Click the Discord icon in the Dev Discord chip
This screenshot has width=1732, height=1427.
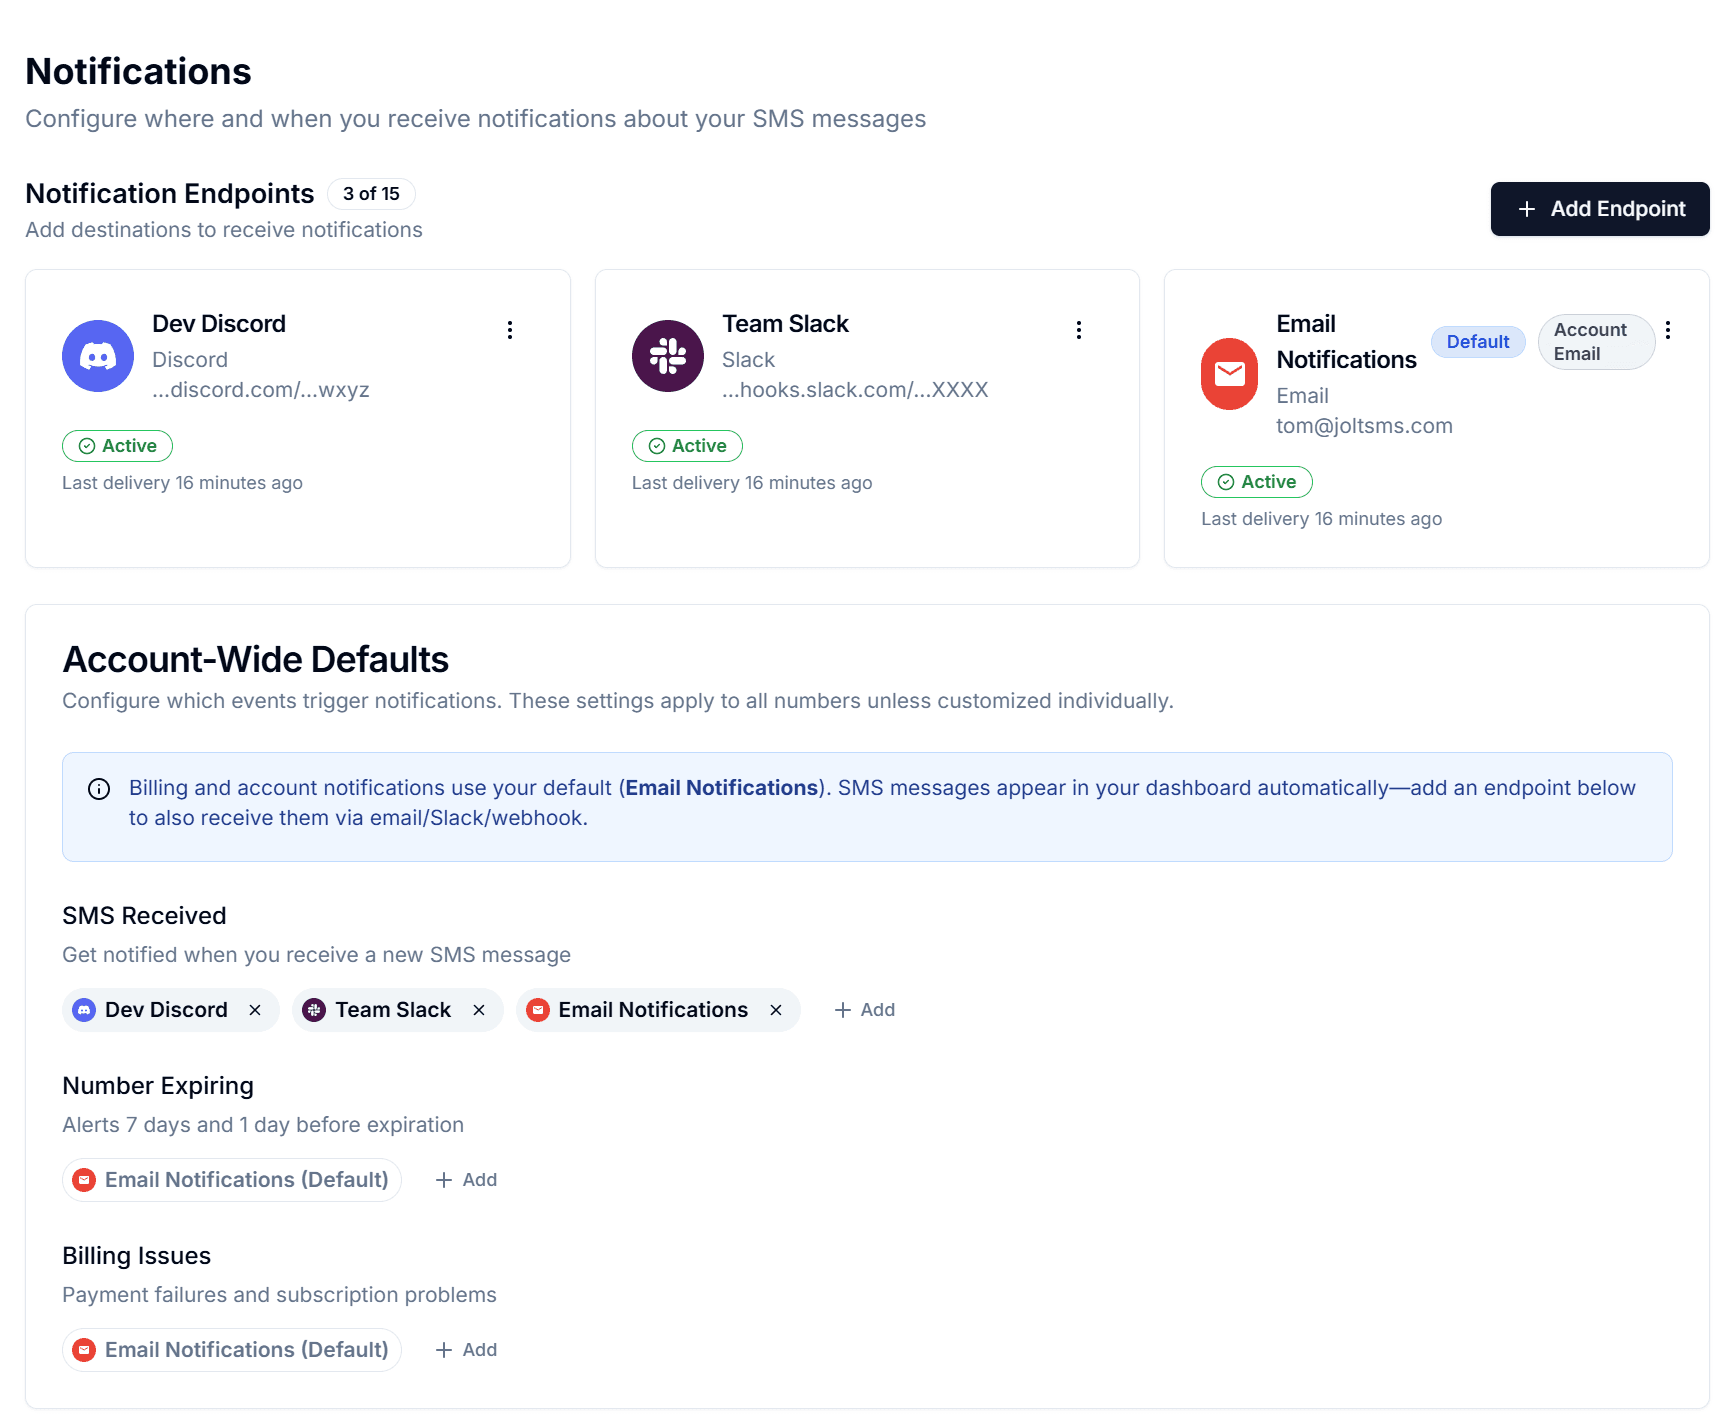84,1010
